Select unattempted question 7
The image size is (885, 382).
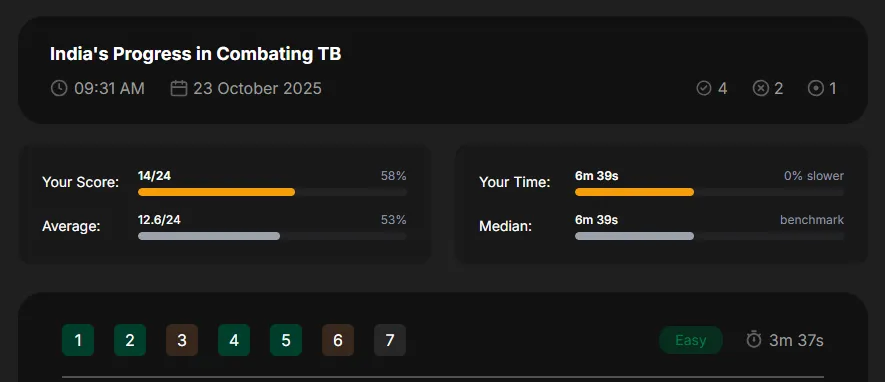coord(389,340)
